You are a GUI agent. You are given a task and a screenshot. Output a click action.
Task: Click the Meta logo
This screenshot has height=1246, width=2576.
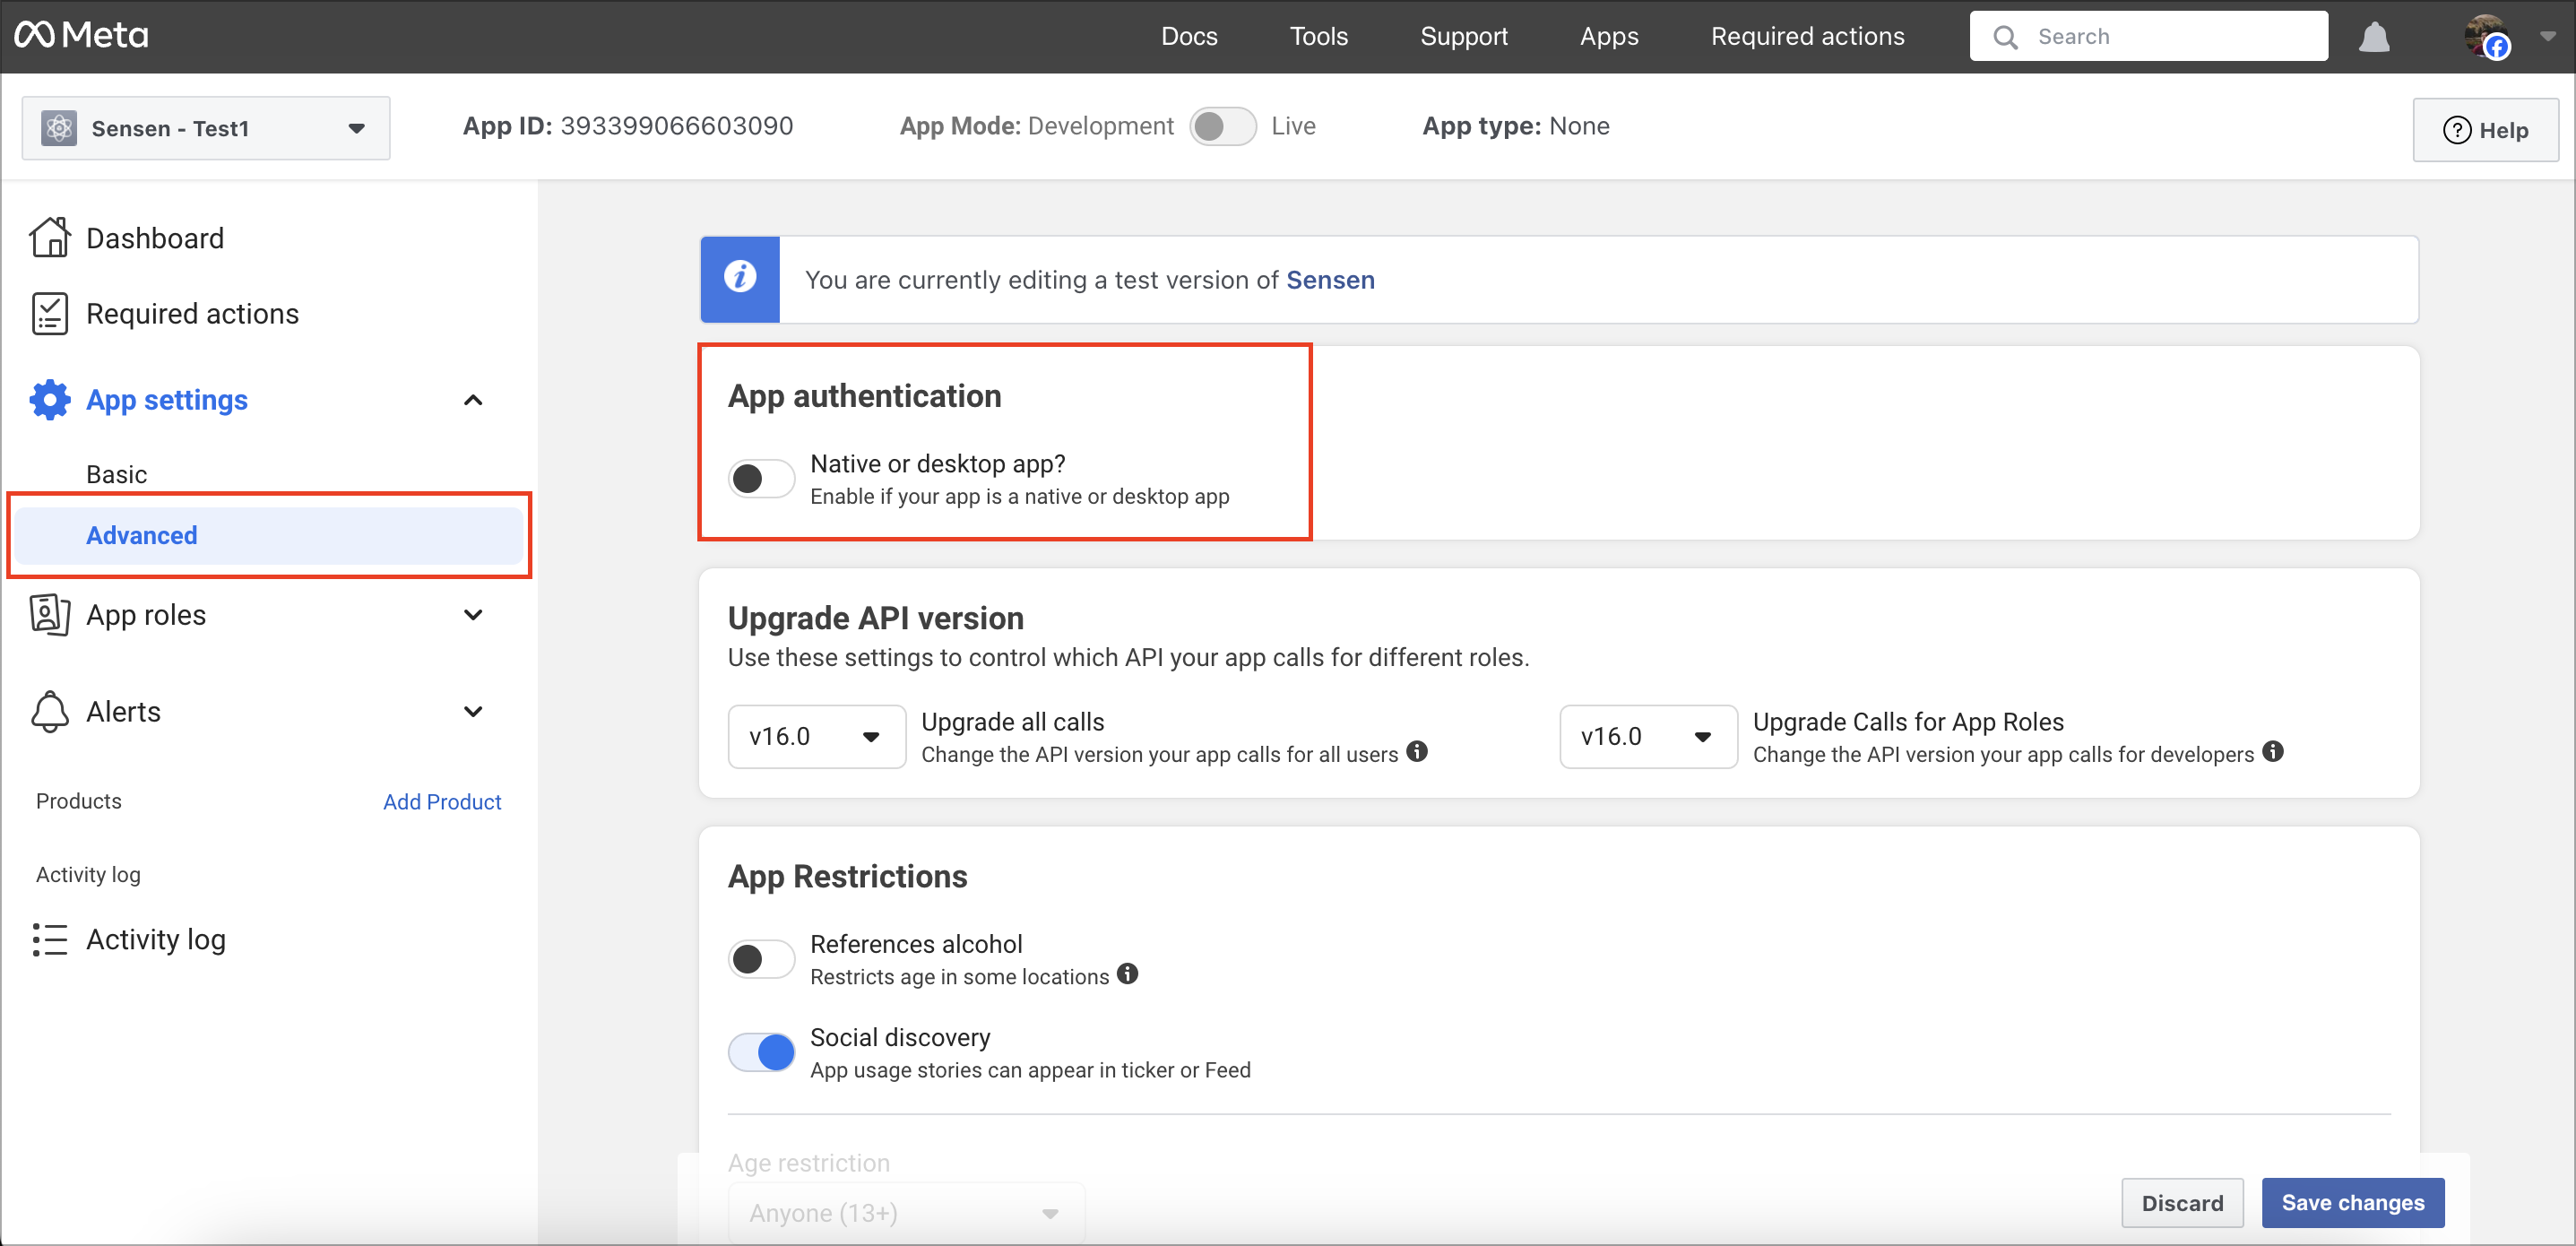(x=81, y=36)
